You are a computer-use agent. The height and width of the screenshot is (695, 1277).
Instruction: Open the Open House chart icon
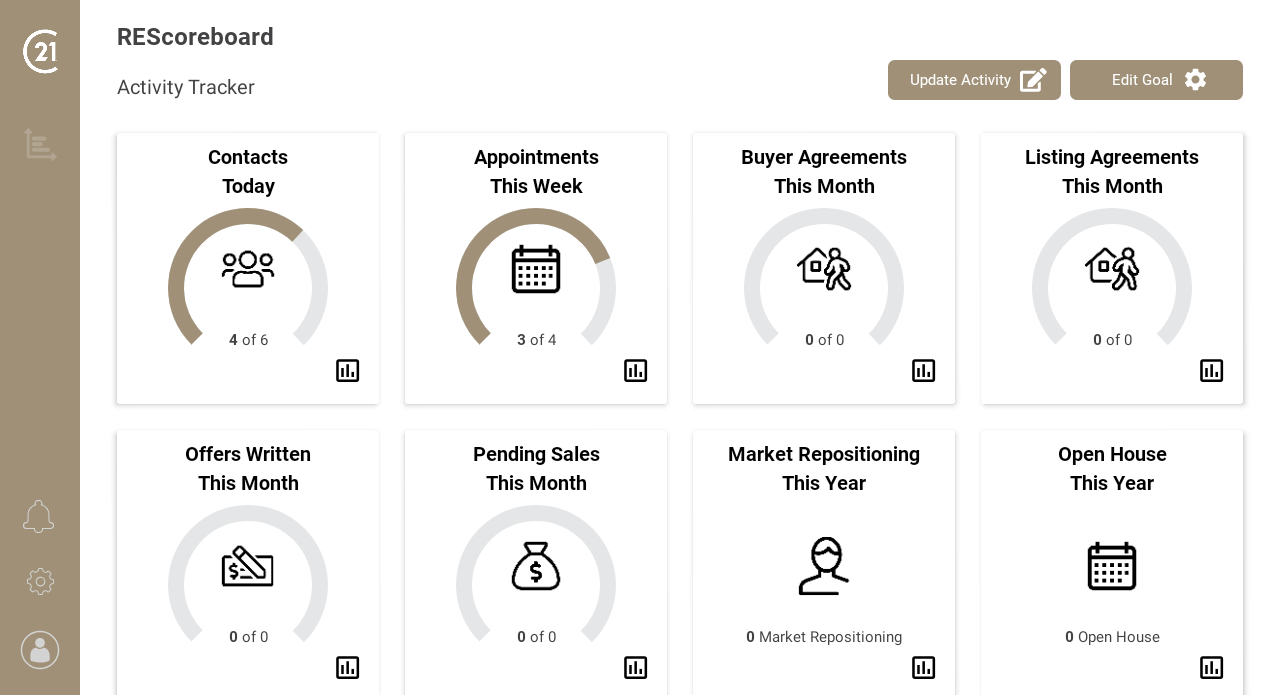[x=1211, y=668]
